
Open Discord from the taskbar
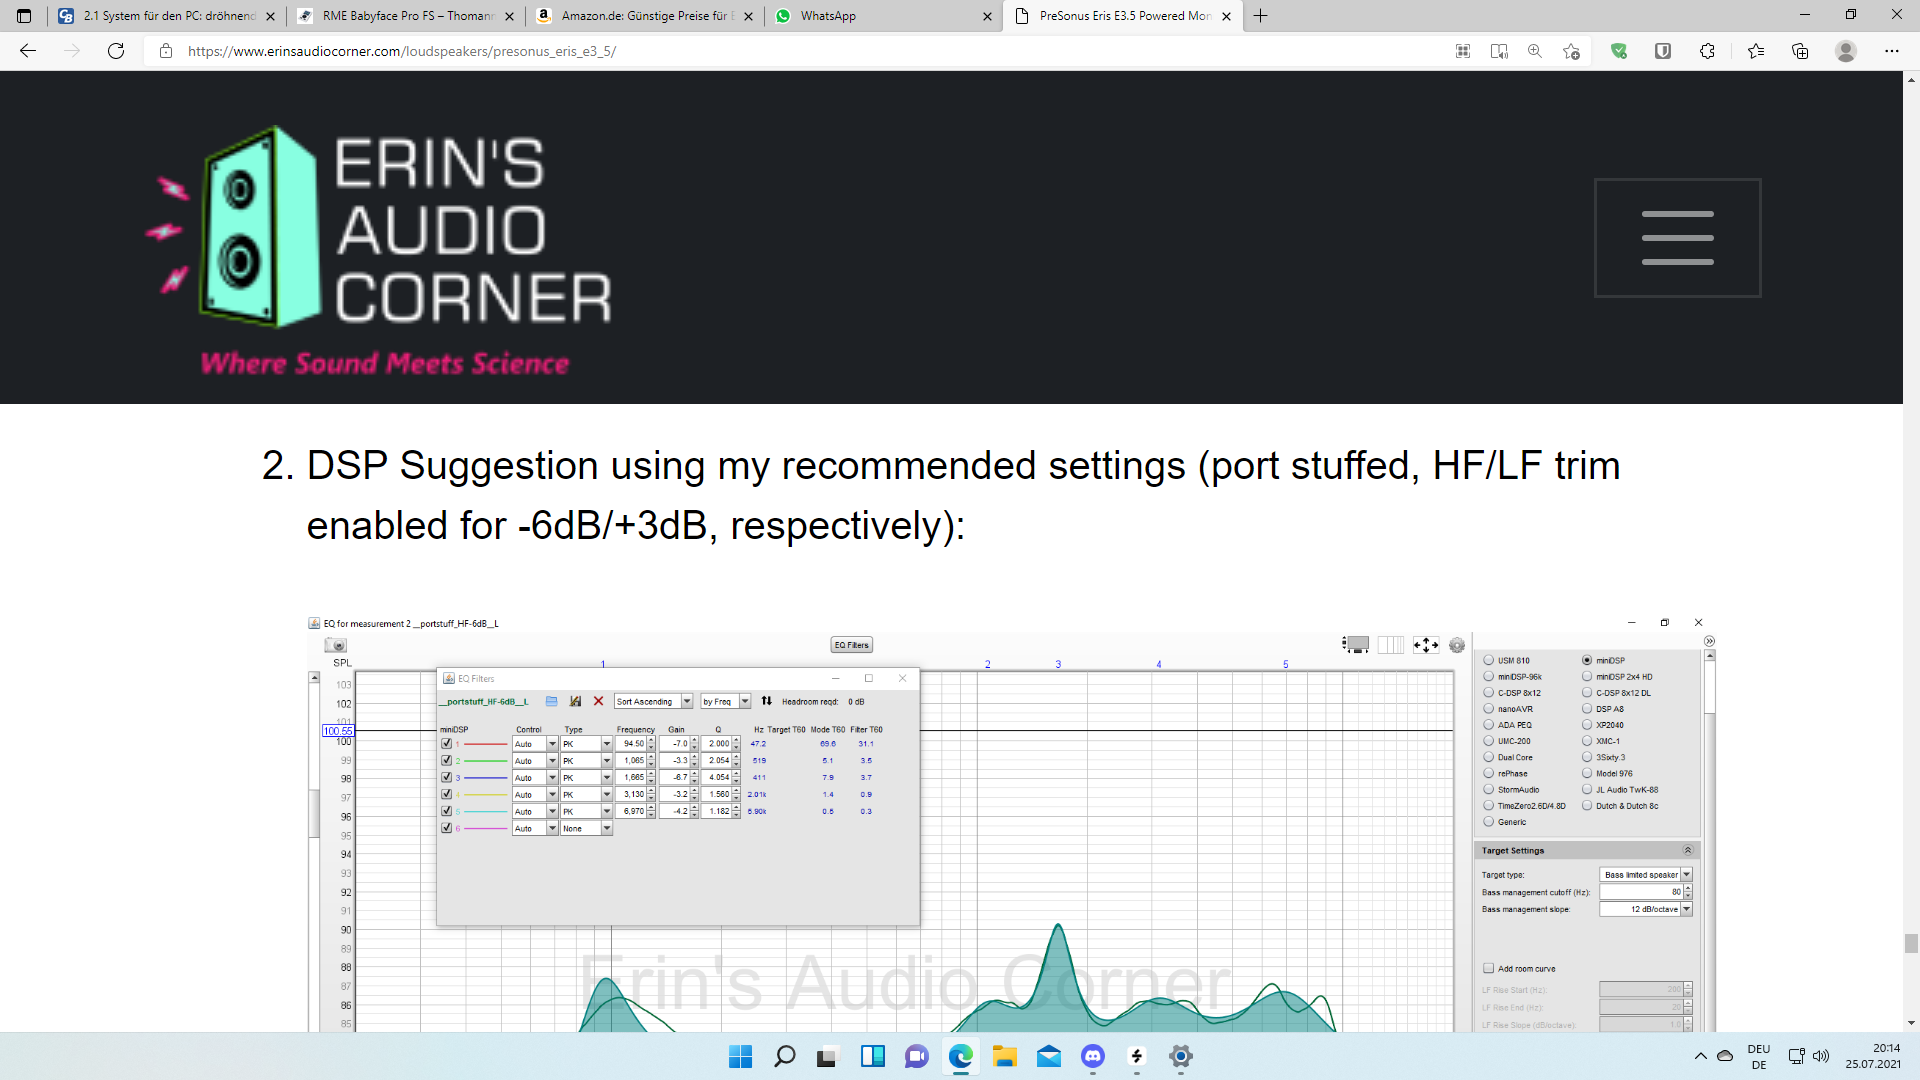pyautogui.click(x=1093, y=1056)
